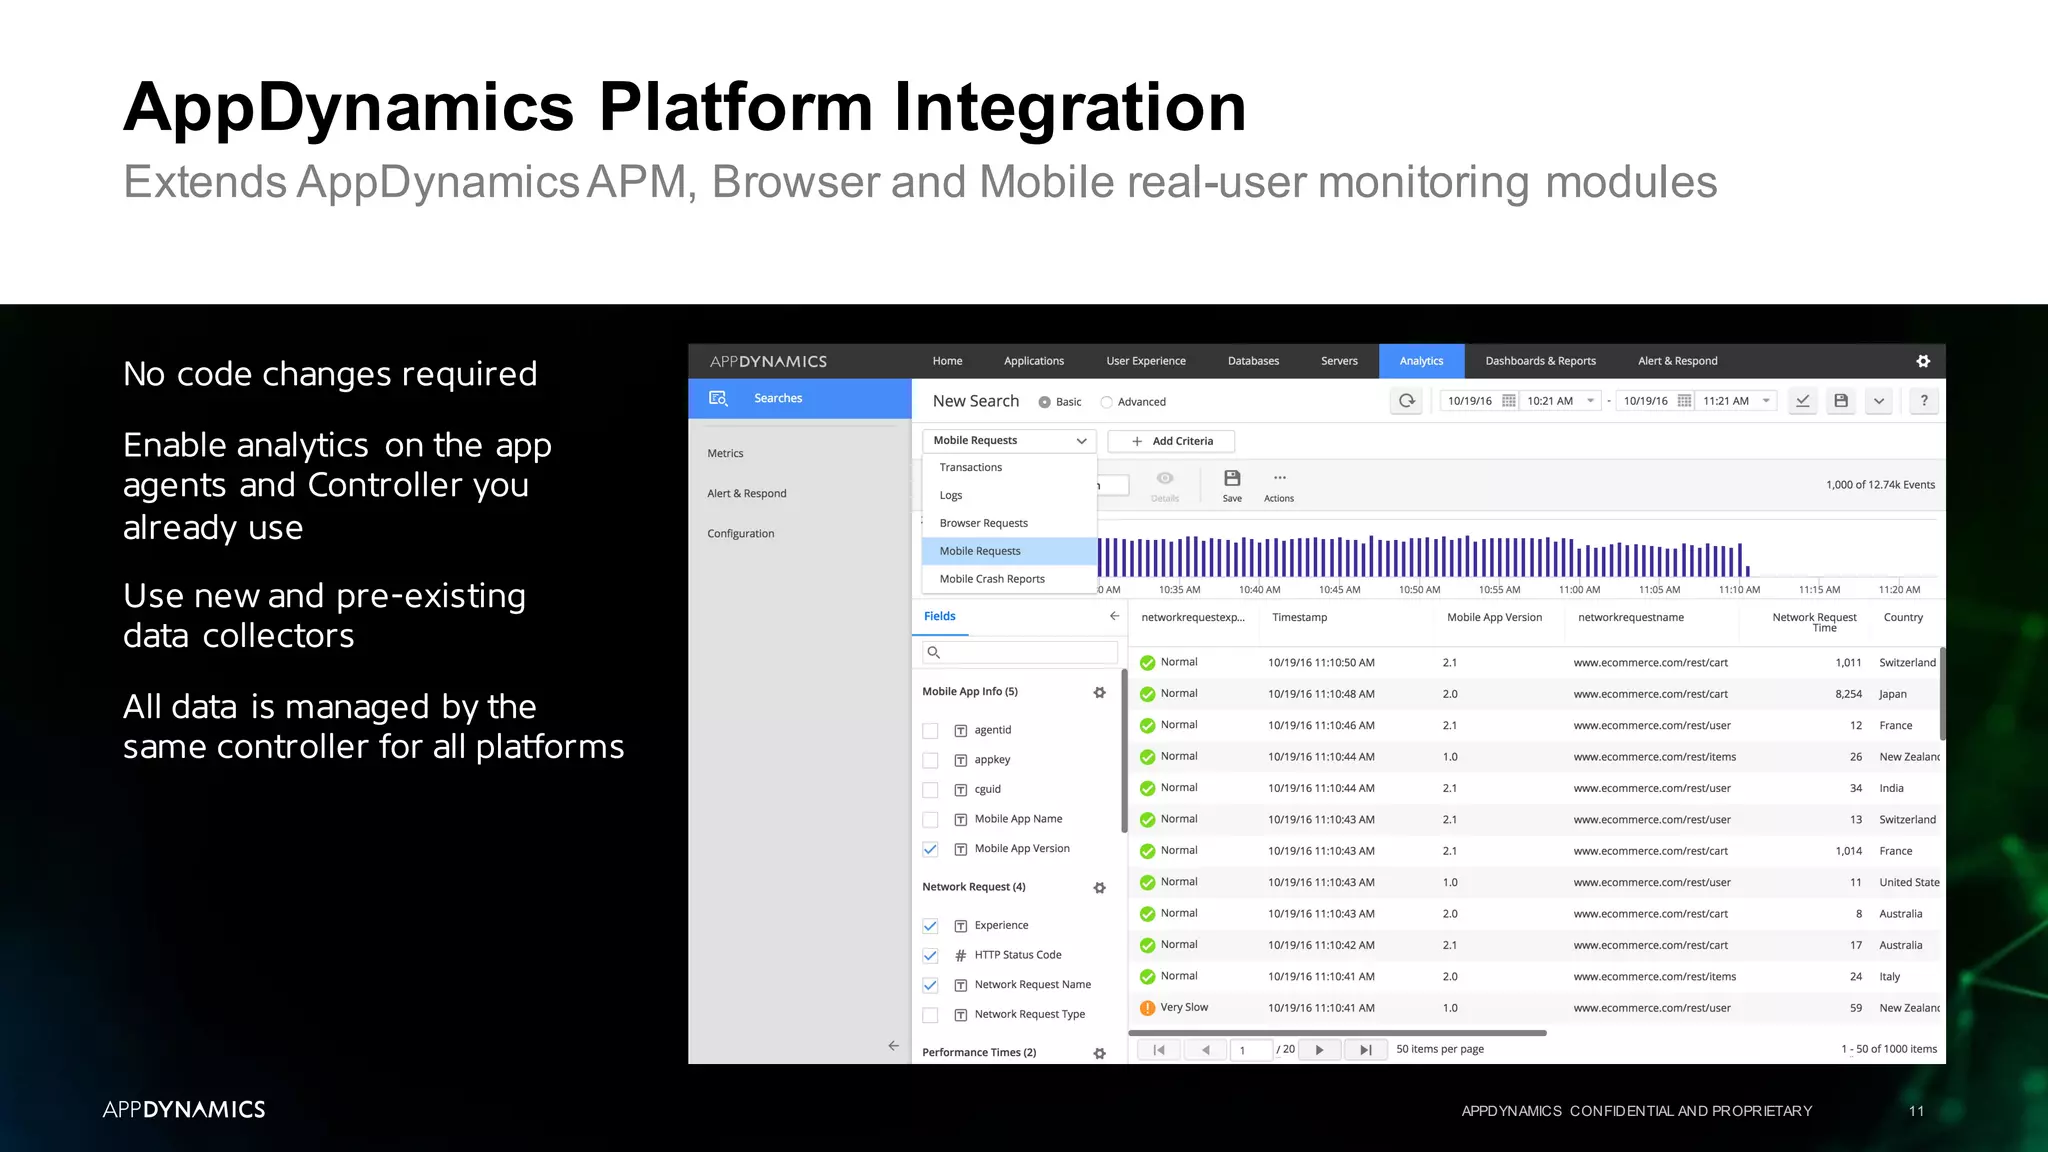
Task: Open Configuration in the left sidebar
Action: click(x=740, y=534)
